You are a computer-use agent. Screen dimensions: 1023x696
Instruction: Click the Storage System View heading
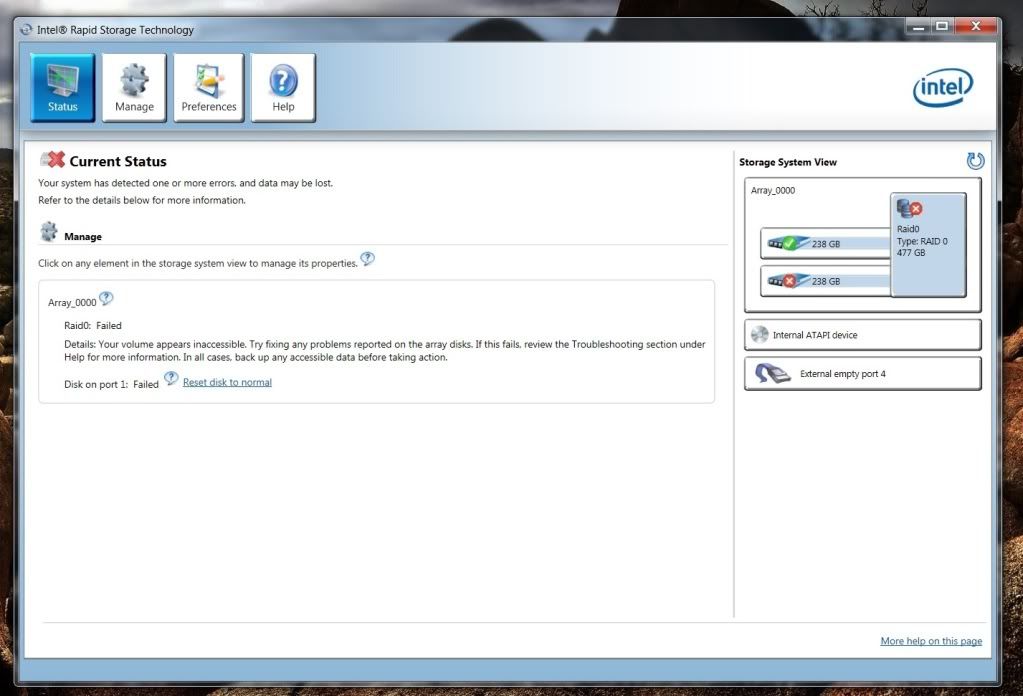point(787,162)
